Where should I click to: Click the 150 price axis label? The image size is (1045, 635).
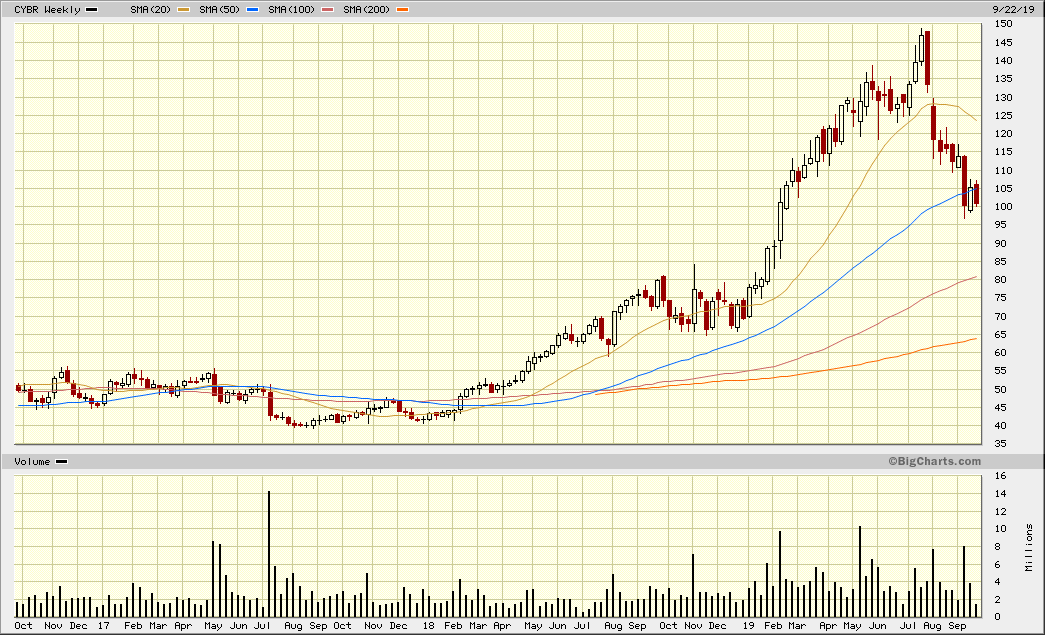1003,23
